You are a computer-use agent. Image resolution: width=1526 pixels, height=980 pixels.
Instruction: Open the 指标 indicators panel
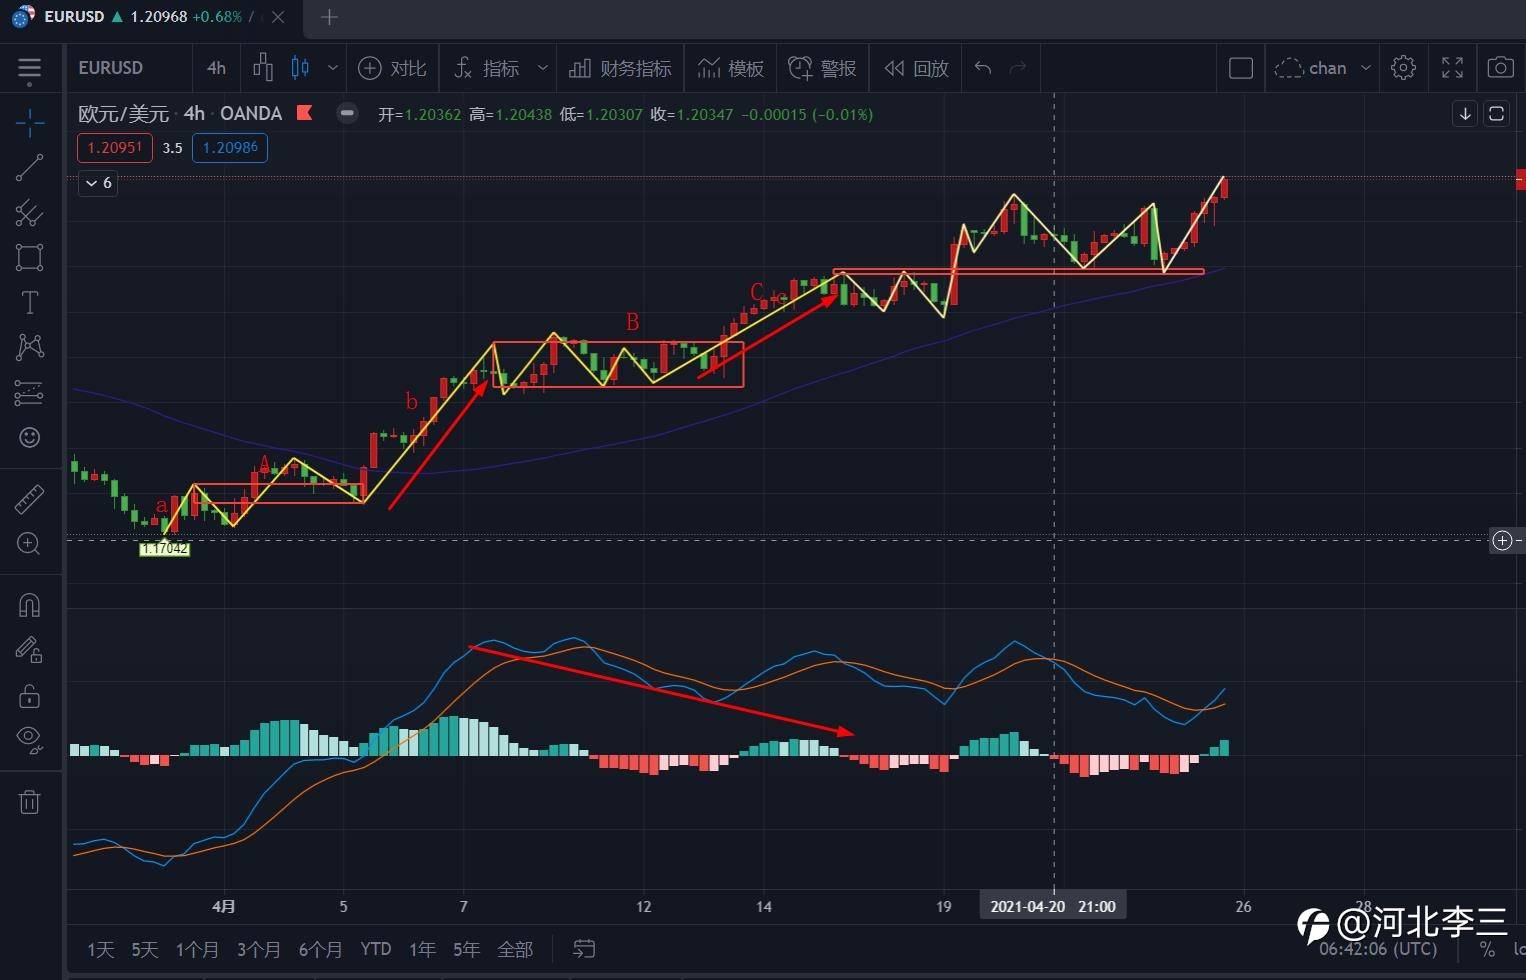pyautogui.click(x=488, y=68)
